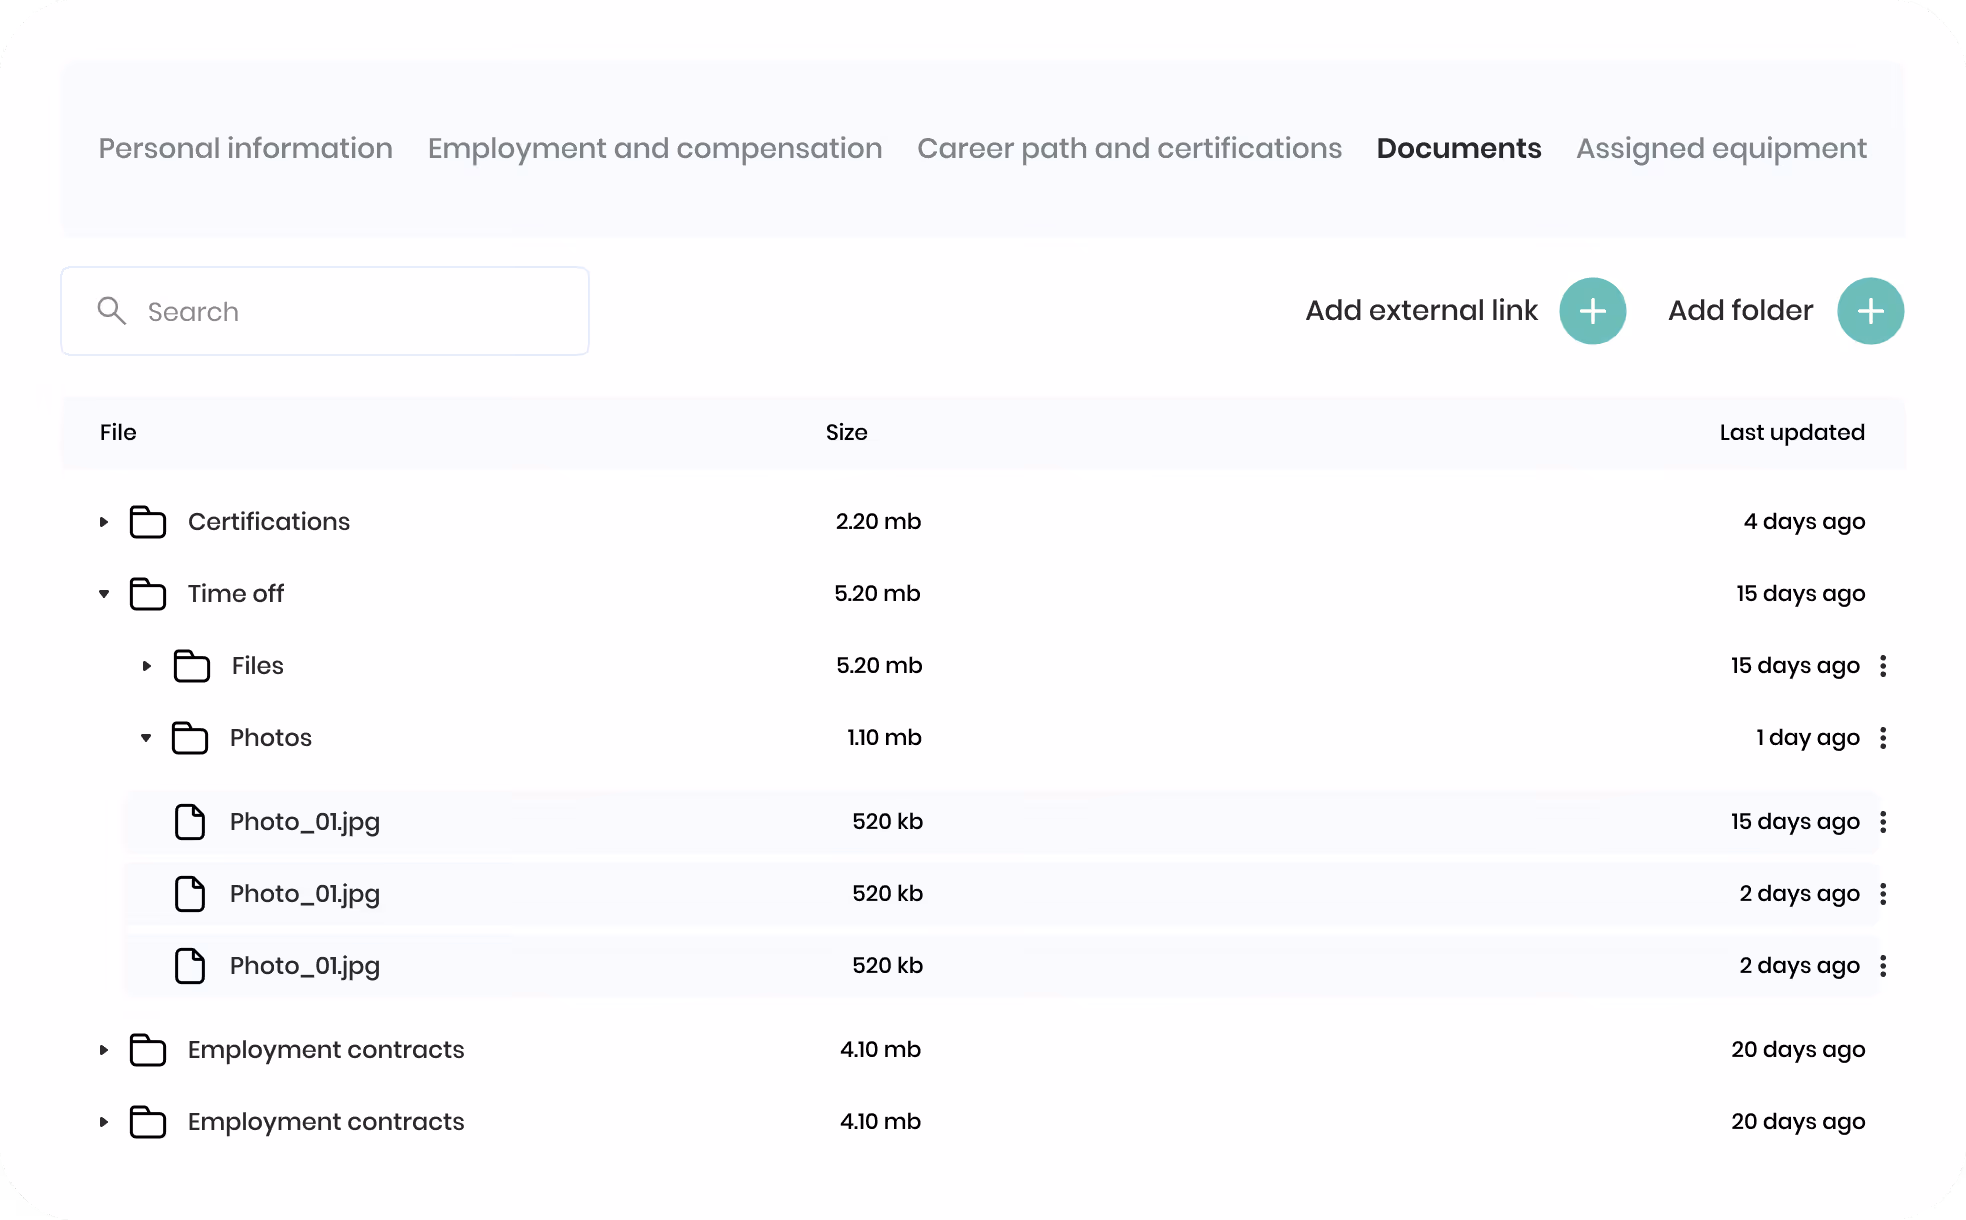Click the plus icon beside Add external link

1592,311
